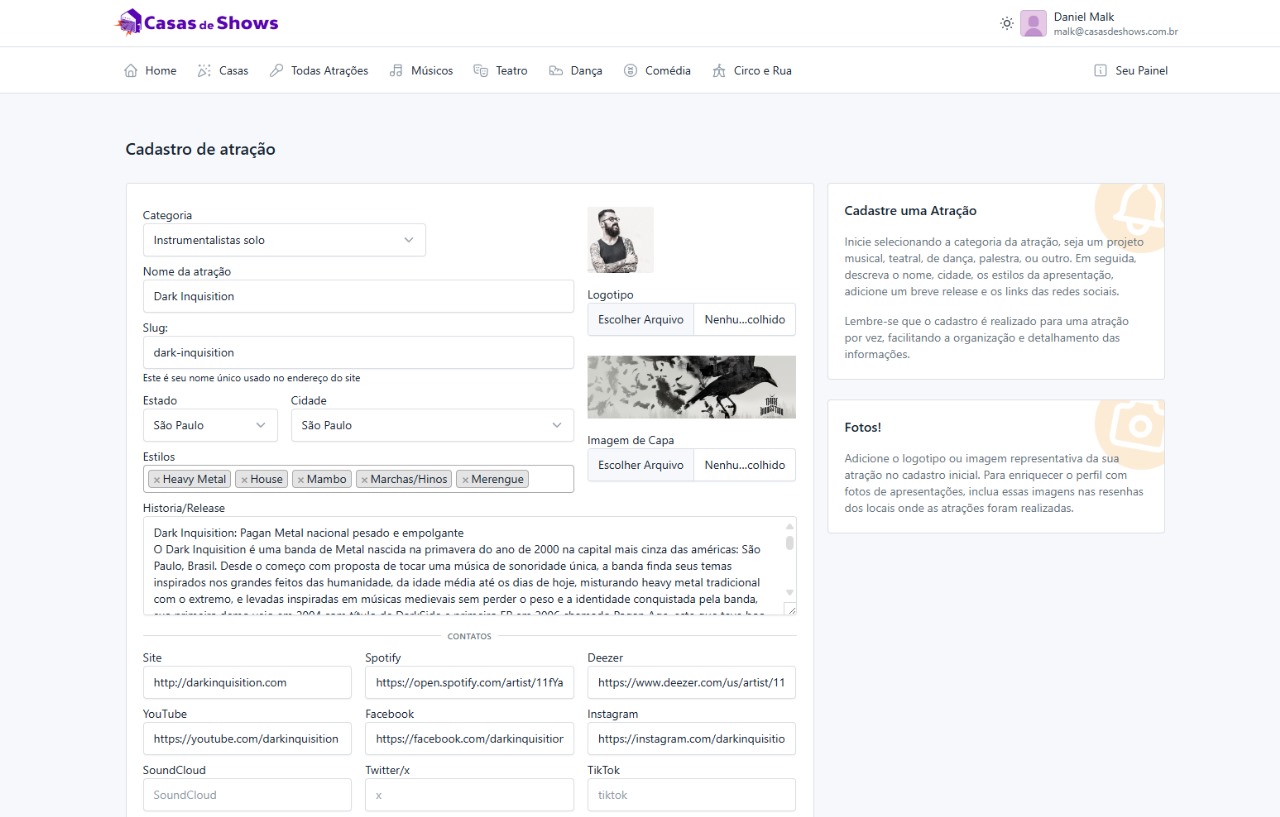
Task: Remove the Heavy Metal style tag
Action: click(156, 479)
